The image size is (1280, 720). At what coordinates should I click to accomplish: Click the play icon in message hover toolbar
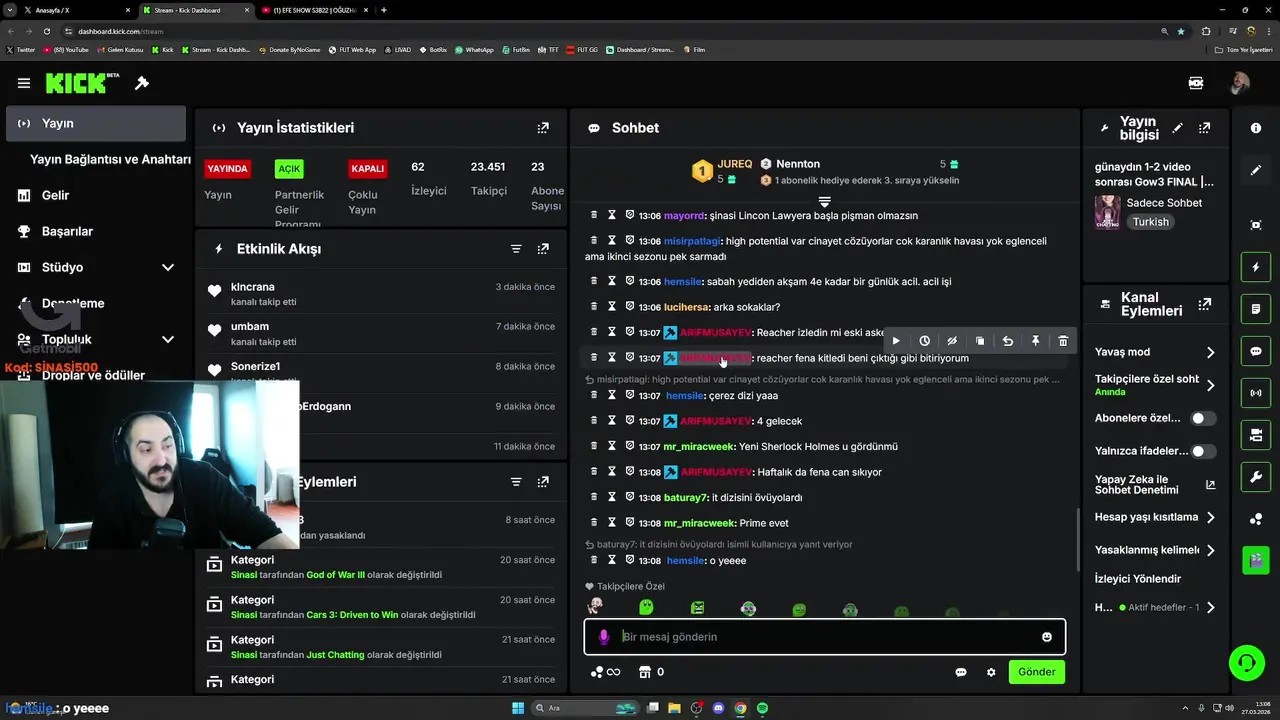896,341
